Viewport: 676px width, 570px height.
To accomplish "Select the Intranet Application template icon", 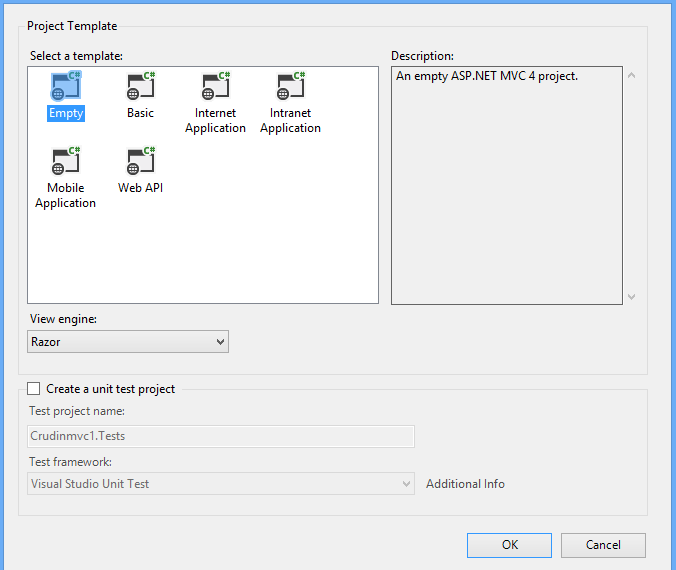I will (x=290, y=87).
